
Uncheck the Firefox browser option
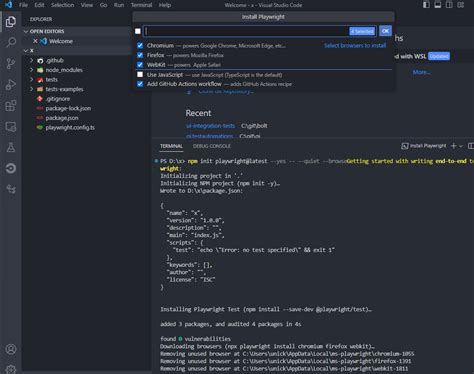point(140,55)
